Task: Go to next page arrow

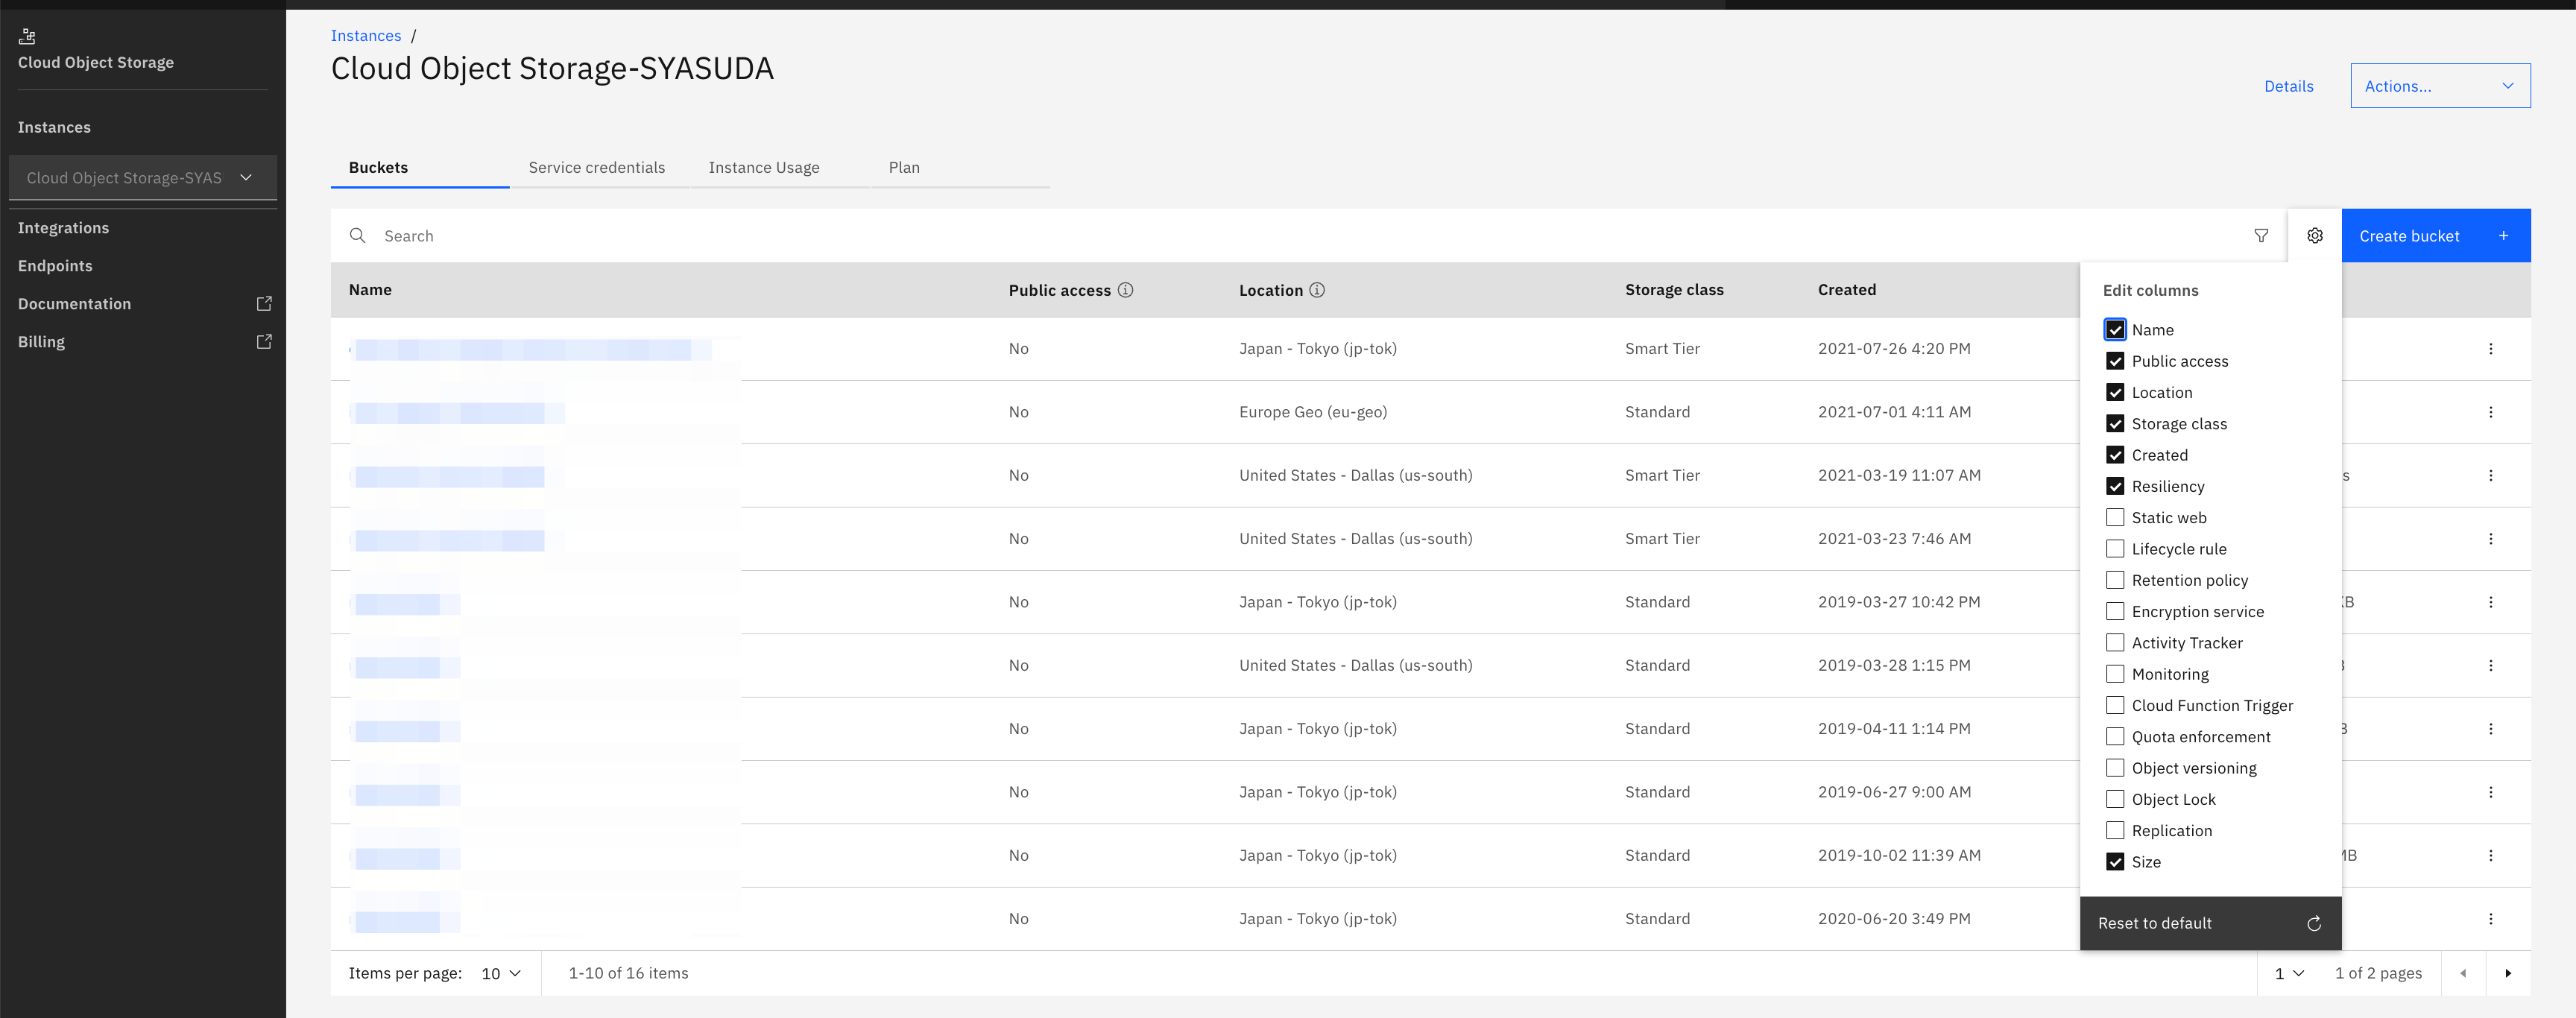Action: pos(2507,973)
